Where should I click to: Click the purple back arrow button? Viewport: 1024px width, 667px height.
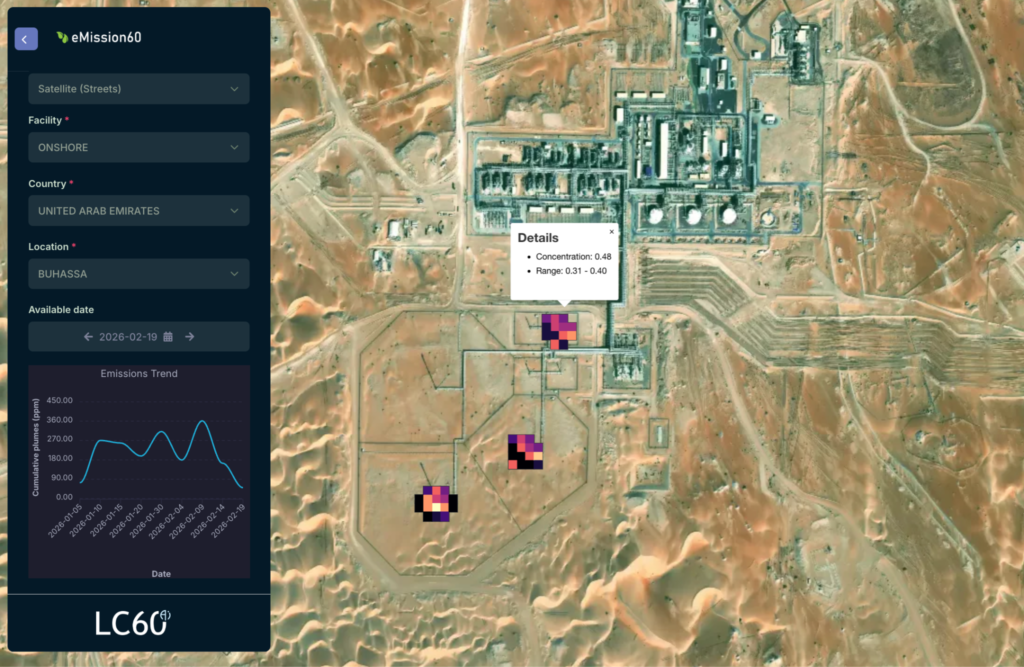pos(26,39)
